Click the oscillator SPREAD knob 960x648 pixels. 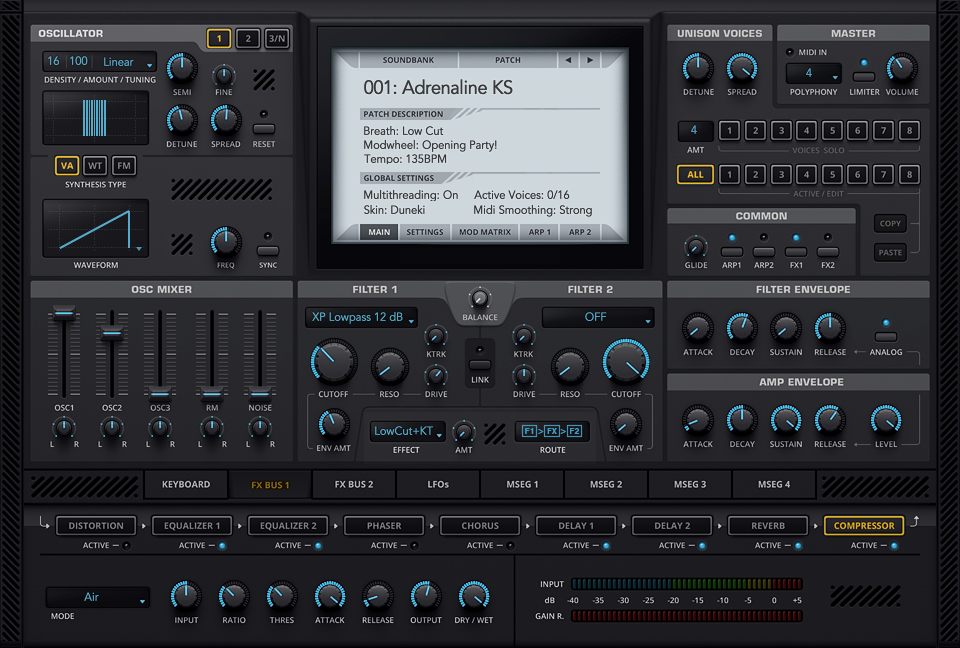pyautogui.click(x=225, y=121)
